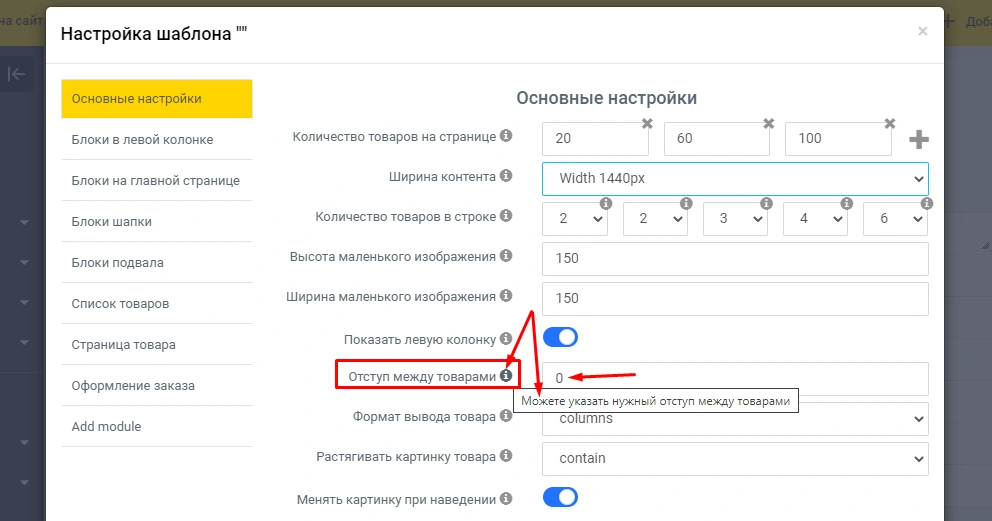
Task: Switch to Страница товара tab
Action: [156, 344]
